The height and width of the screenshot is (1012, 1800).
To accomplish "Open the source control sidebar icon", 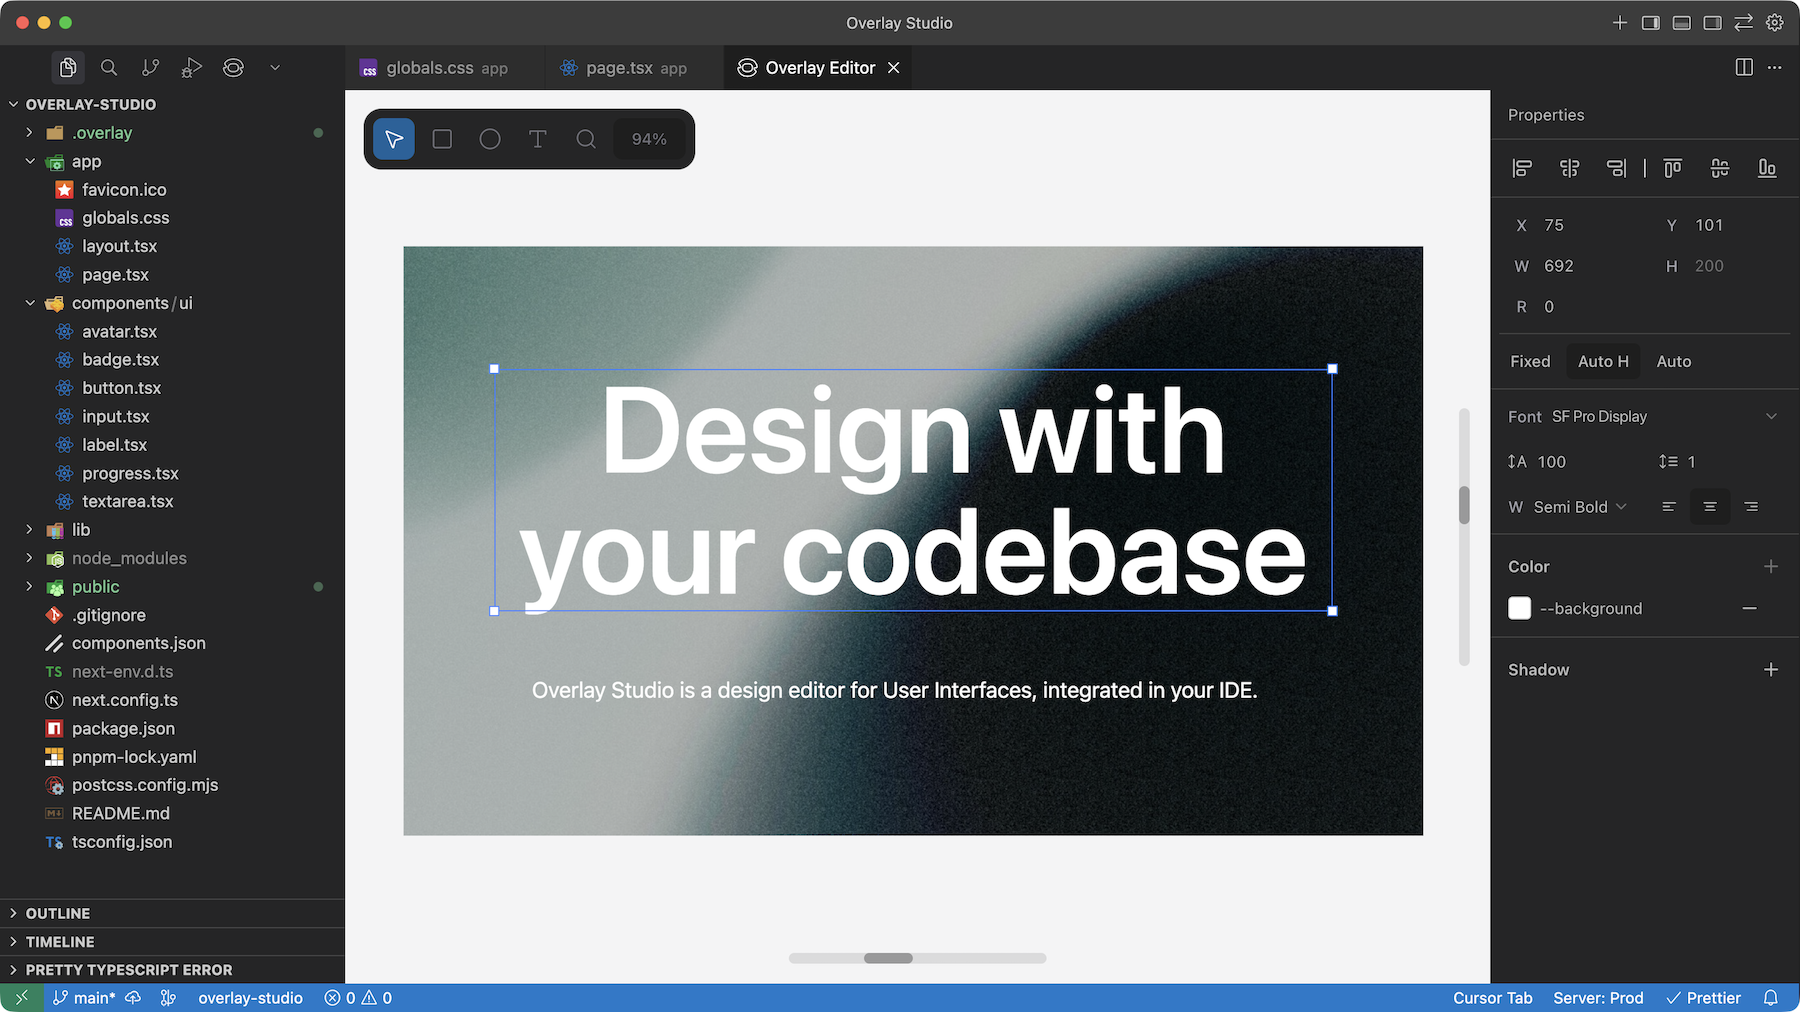I will pyautogui.click(x=150, y=67).
